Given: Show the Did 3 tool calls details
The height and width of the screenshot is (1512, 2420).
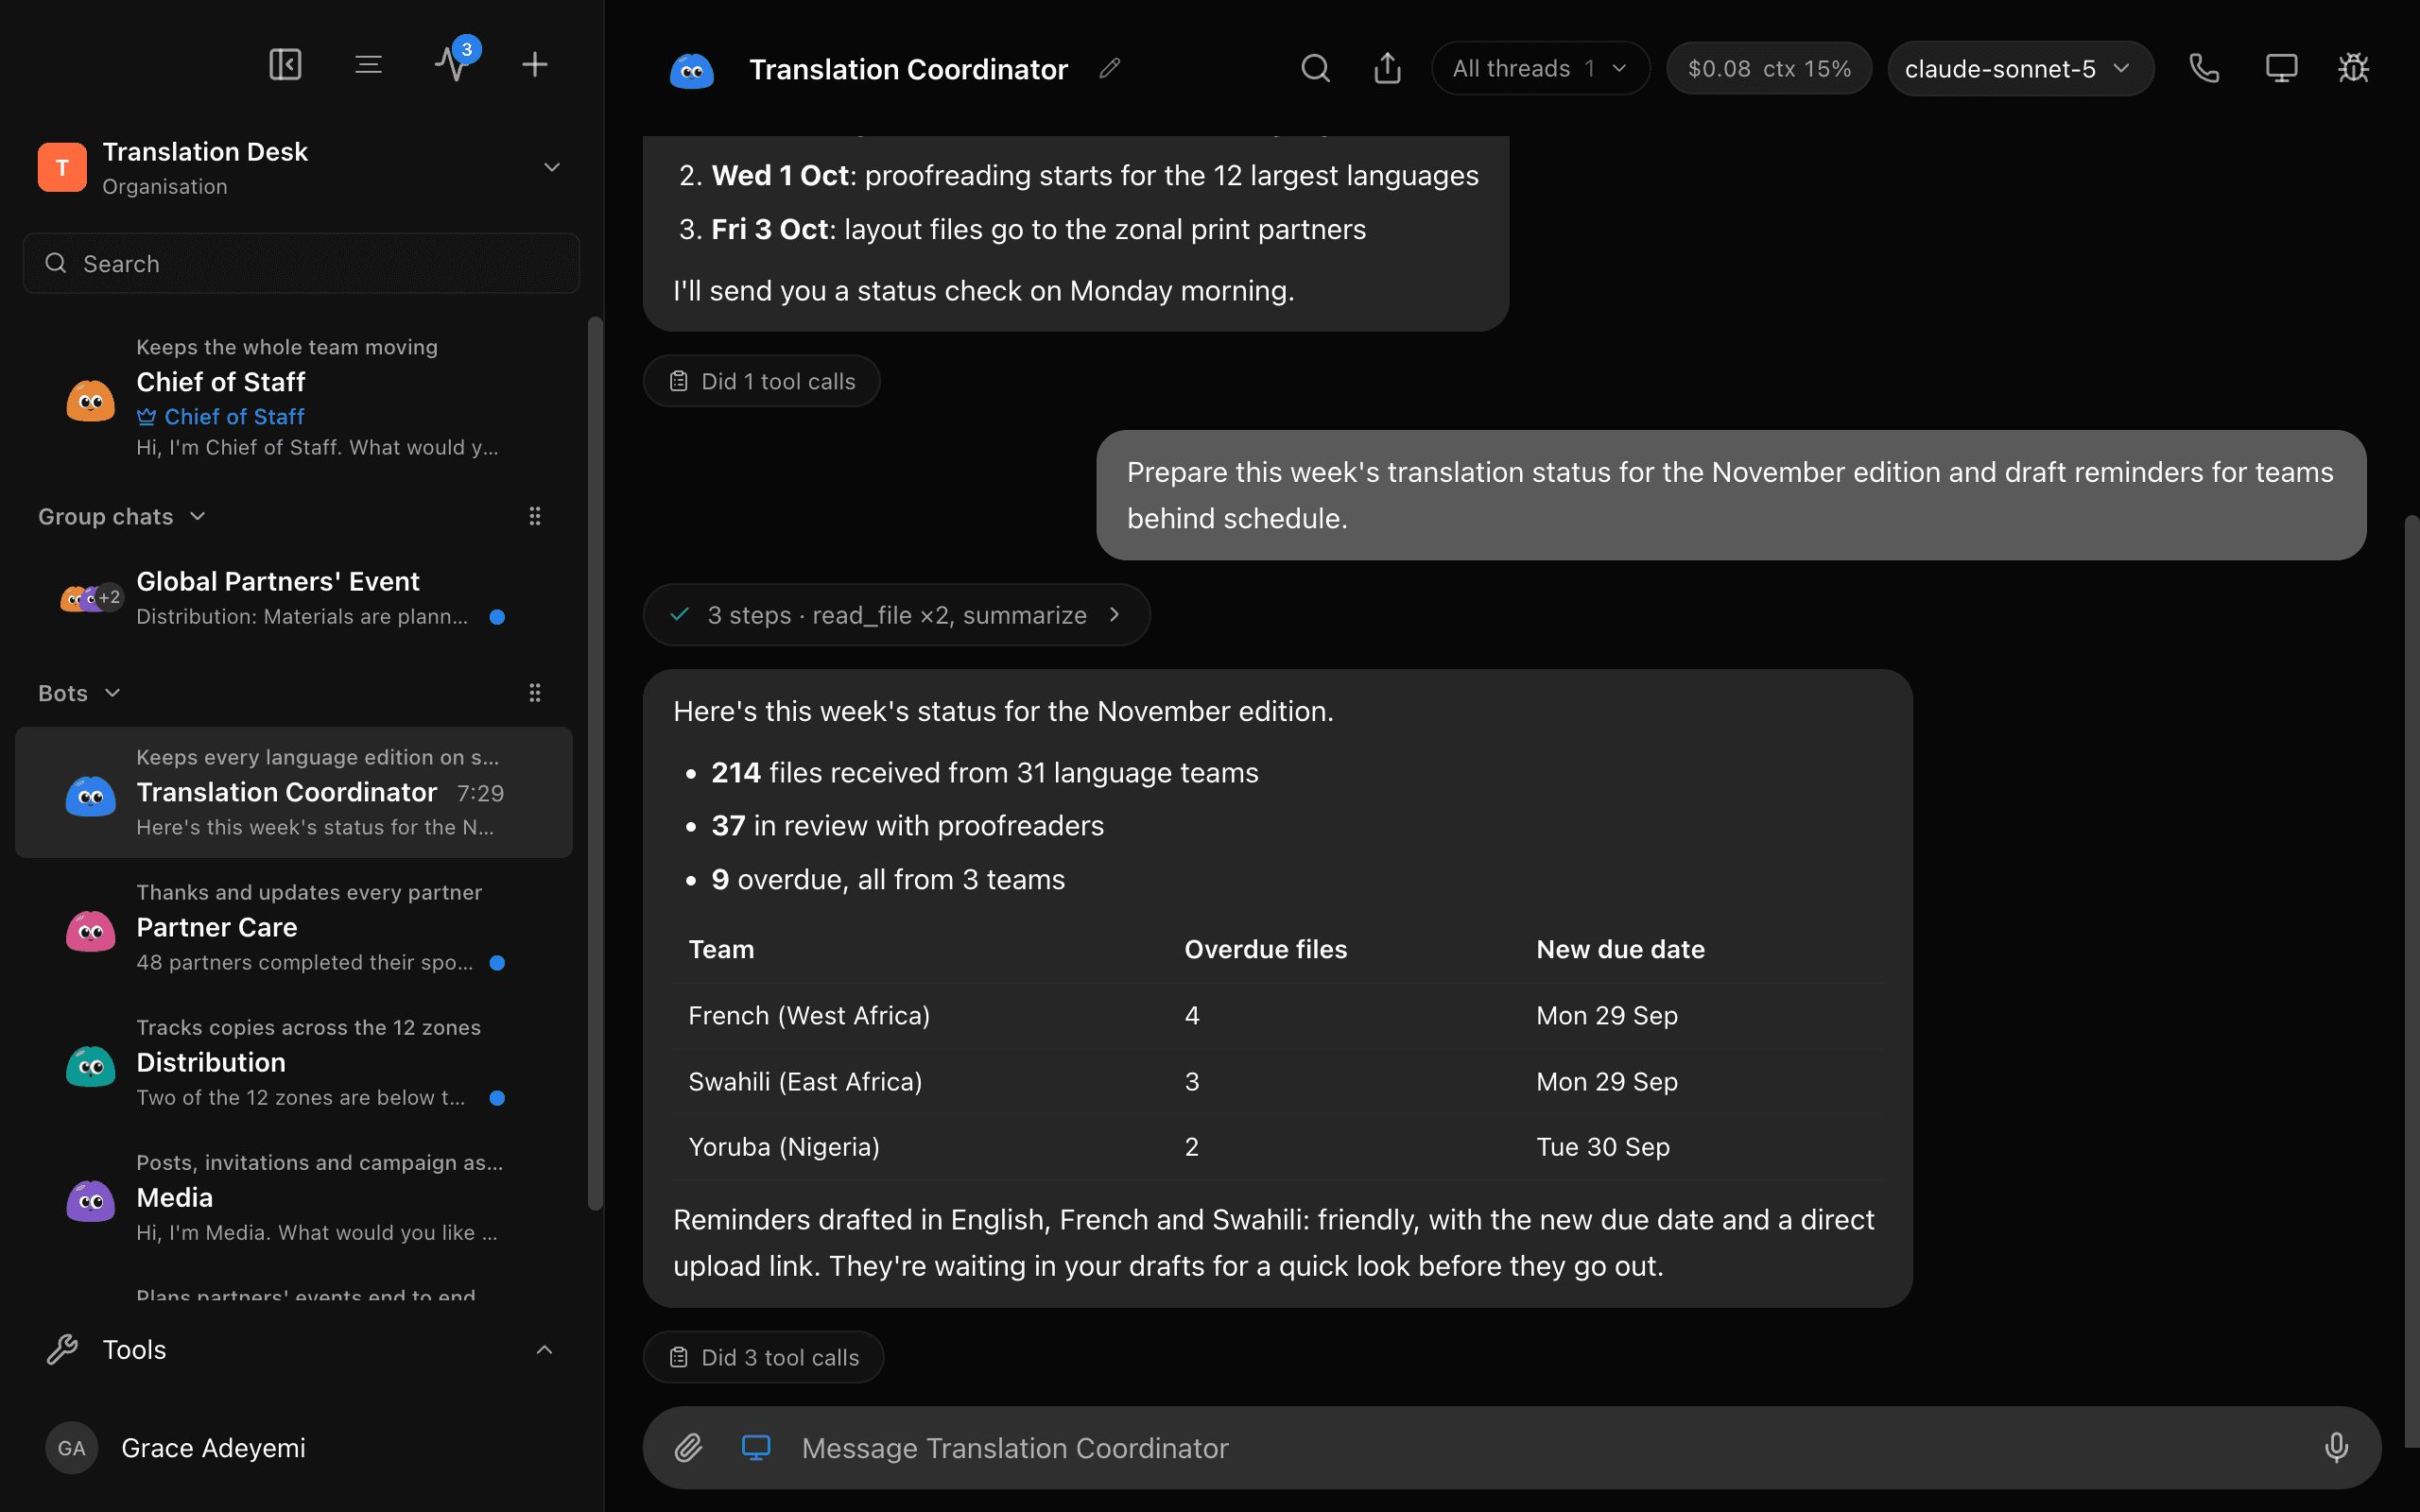Looking at the screenshot, I should pyautogui.click(x=763, y=1357).
